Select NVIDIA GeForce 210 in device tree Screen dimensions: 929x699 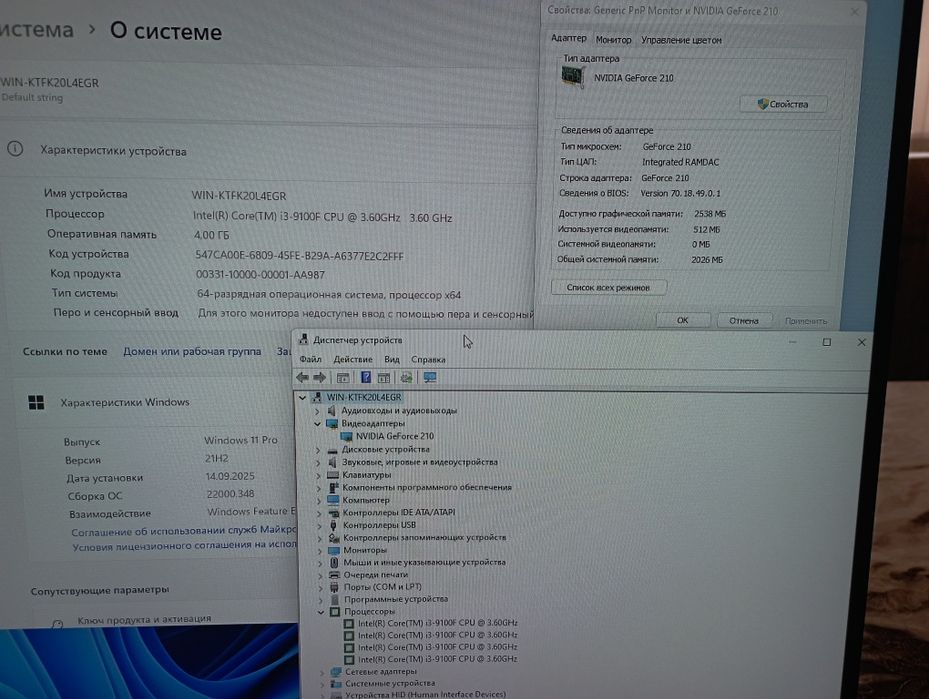pyautogui.click(x=395, y=436)
